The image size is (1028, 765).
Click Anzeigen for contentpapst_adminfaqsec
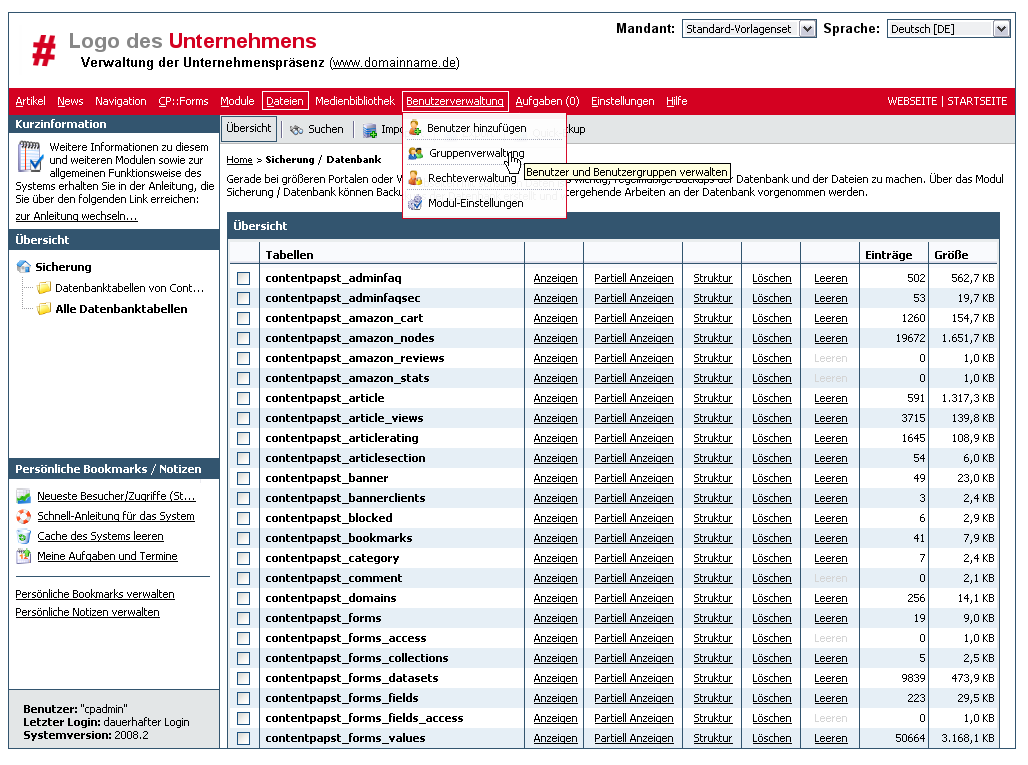[x=555, y=298]
